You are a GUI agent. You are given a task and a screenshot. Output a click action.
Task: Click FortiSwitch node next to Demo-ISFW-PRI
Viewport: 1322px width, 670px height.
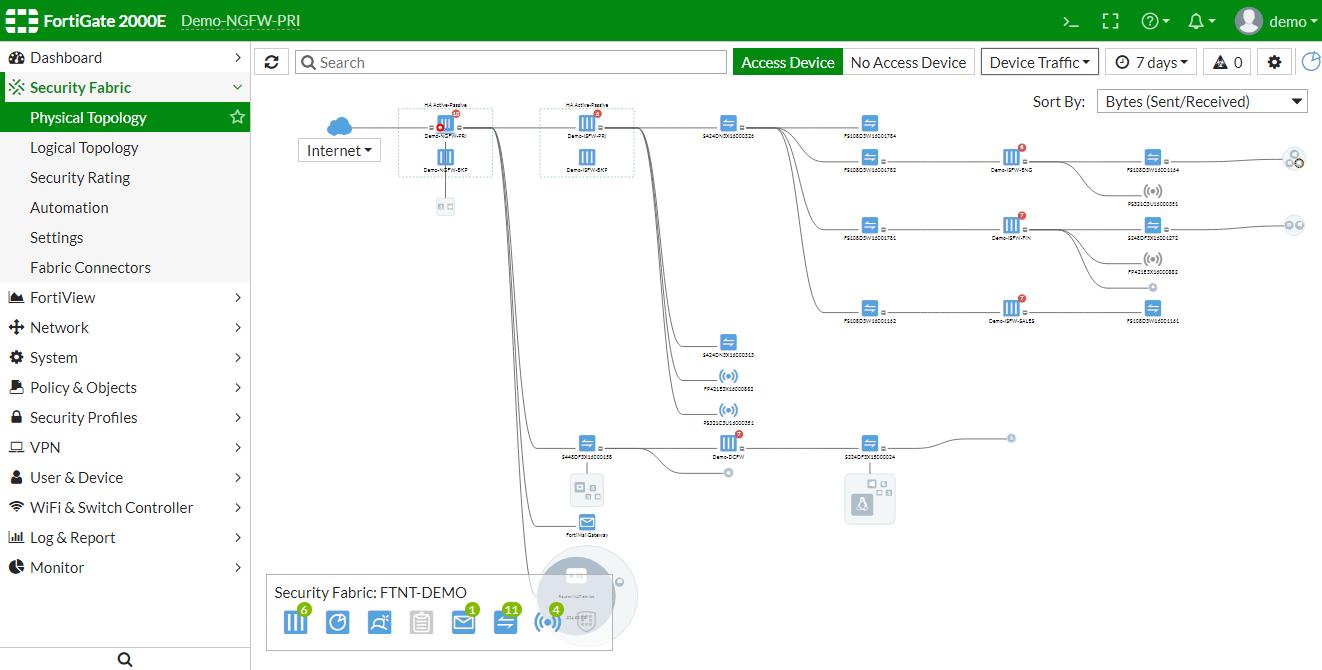728,123
